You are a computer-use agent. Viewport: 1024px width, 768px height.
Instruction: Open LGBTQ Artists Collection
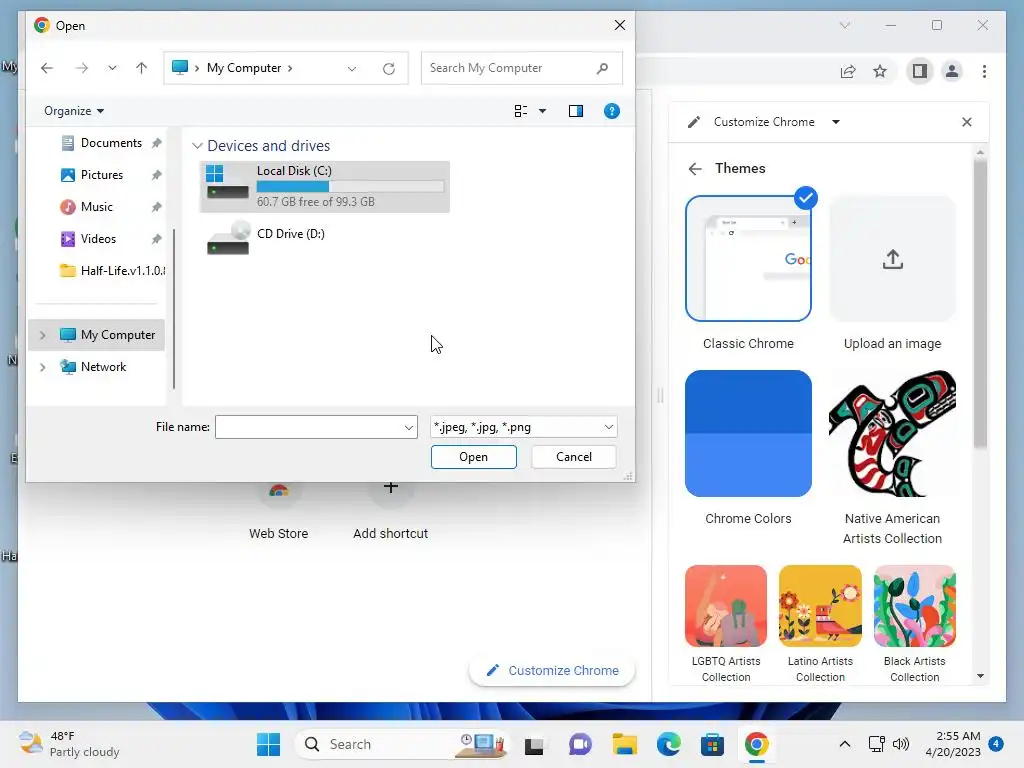[x=726, y=606]
